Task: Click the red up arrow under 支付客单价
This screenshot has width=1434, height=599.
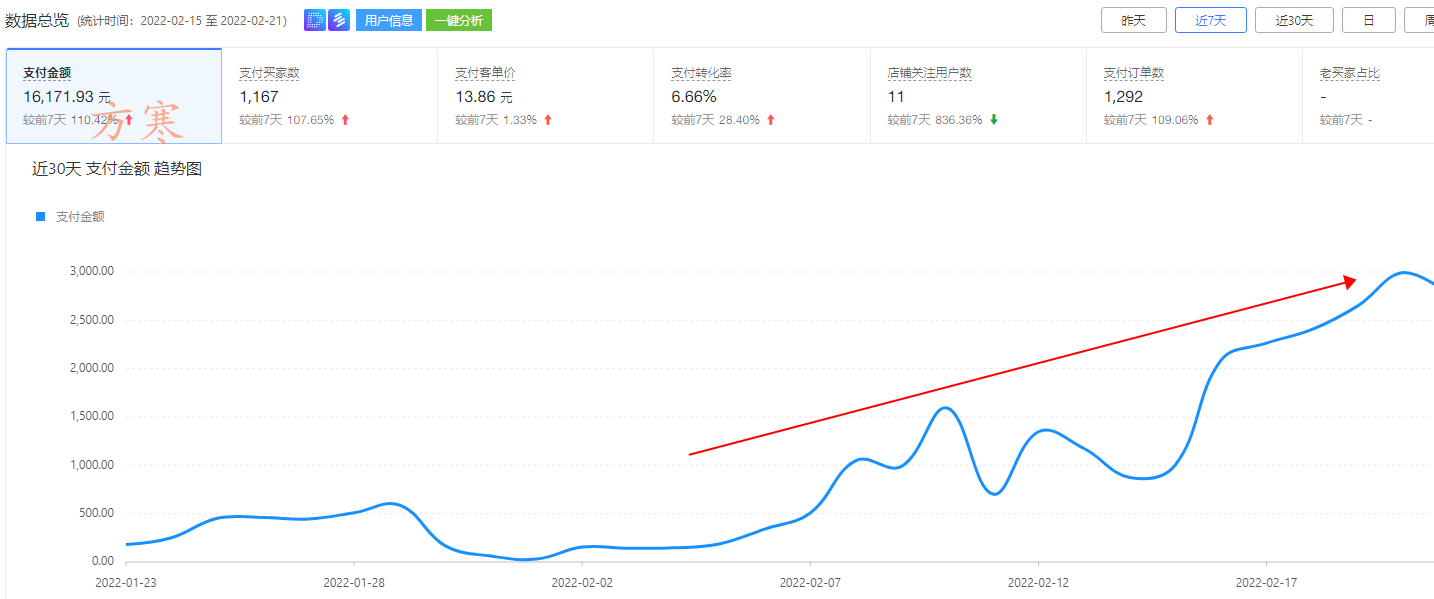Action: 547,120
